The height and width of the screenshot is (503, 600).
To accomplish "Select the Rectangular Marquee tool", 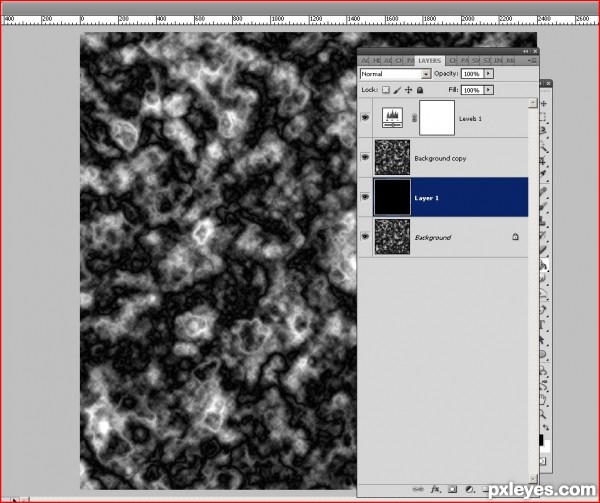I will pos(544,117).
